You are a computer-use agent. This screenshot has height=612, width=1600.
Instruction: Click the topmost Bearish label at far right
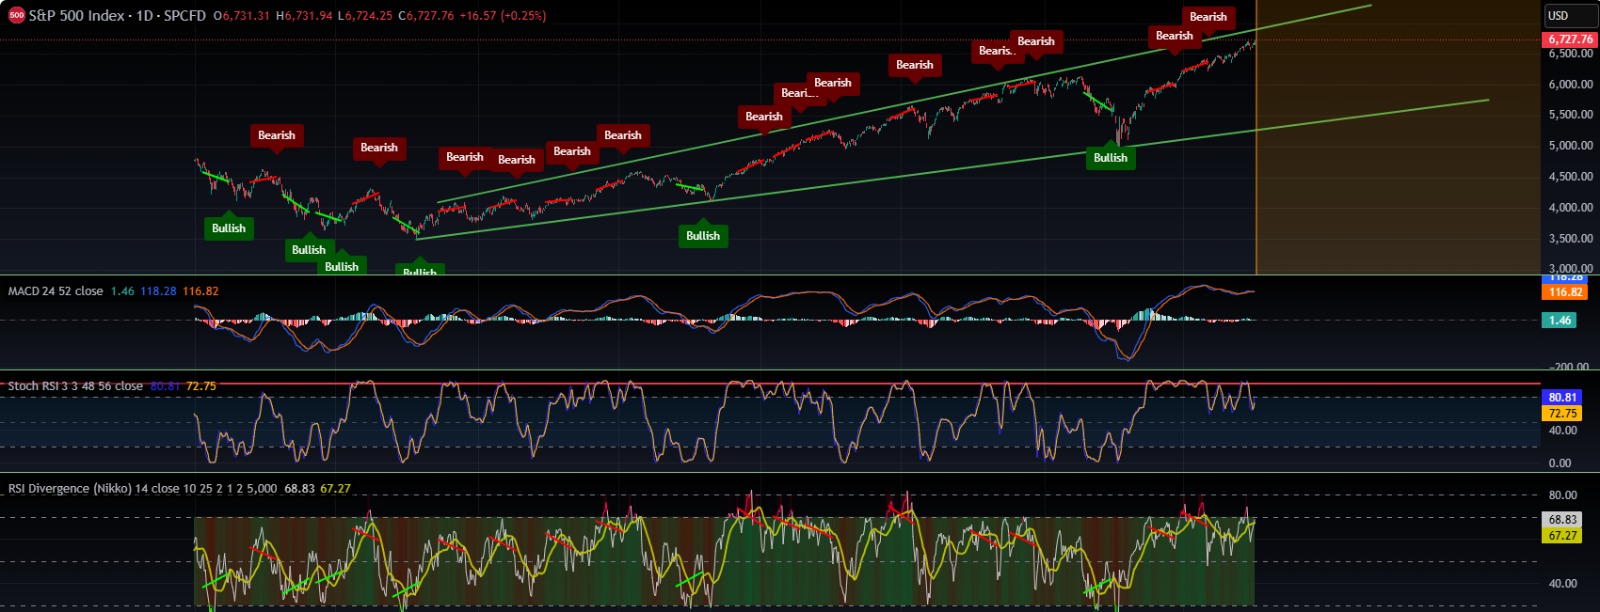[1208, 17]
